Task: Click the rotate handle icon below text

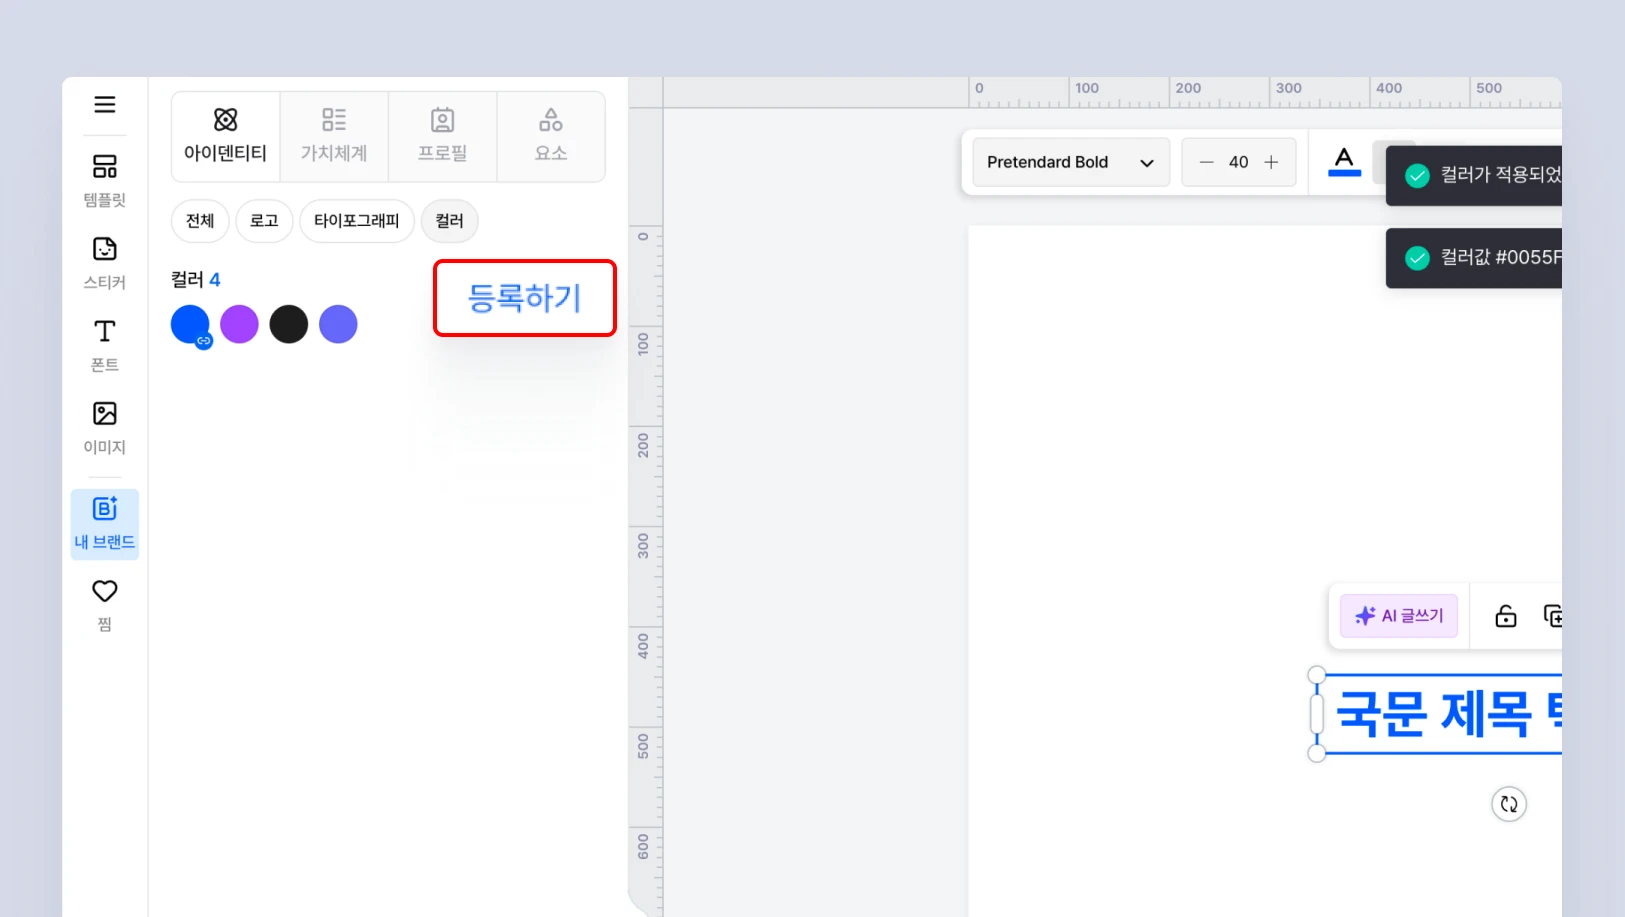Action: [1509, 804]
